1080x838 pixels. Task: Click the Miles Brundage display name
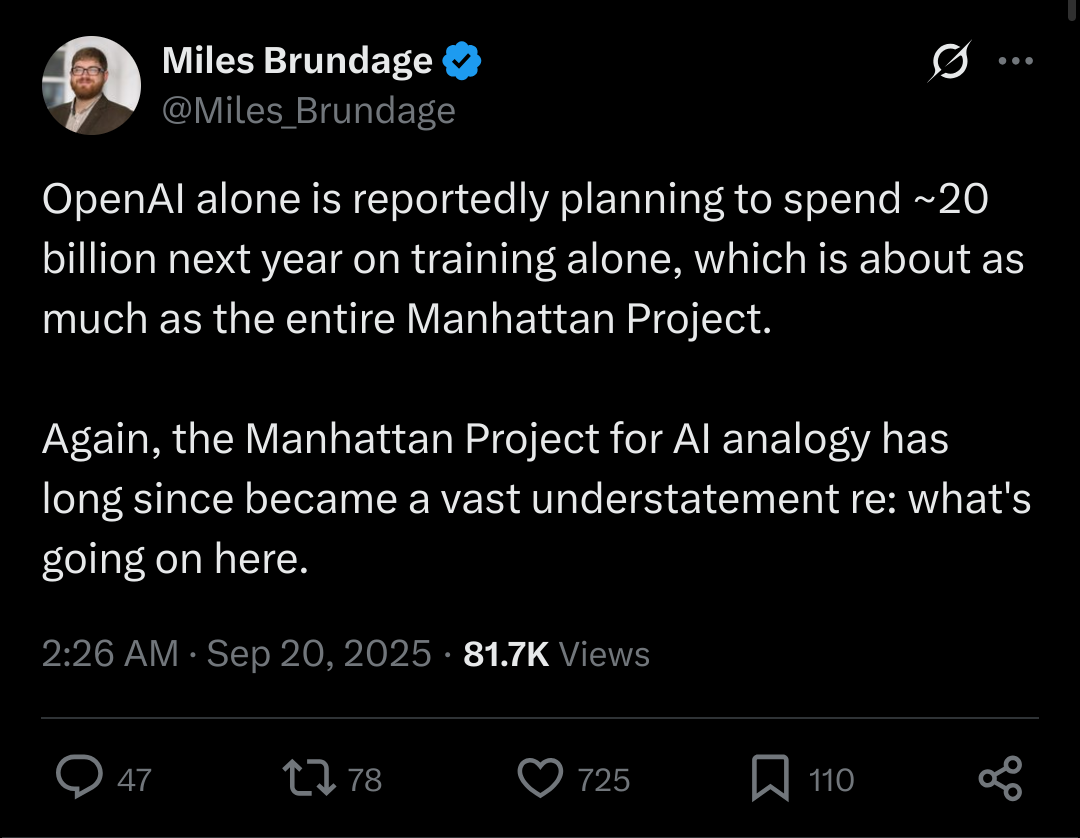coord(297,62)
